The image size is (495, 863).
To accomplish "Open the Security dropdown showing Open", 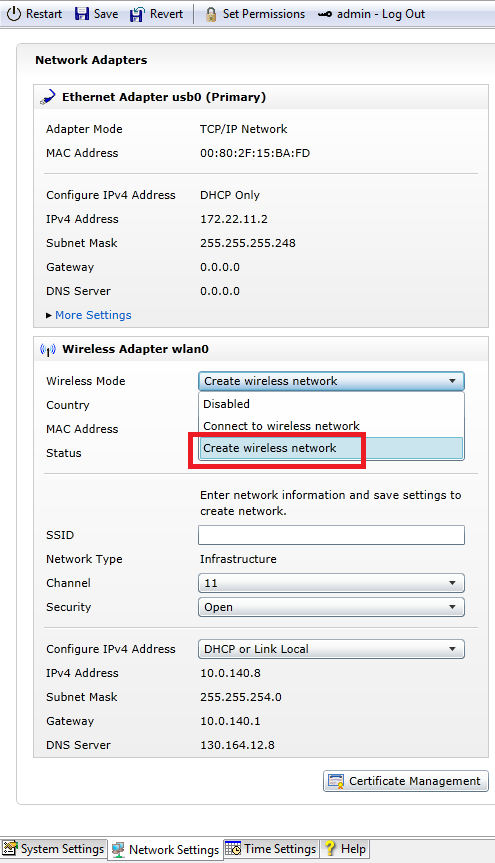I will click(x=331, y=607).
